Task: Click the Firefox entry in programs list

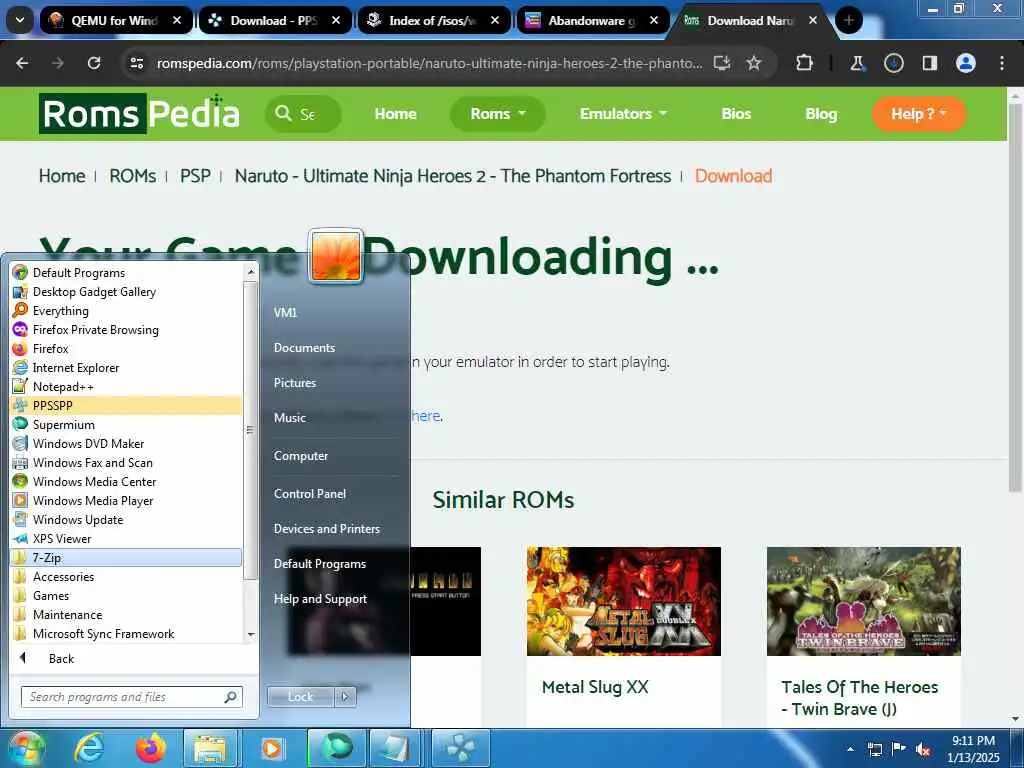Action: [126, 349]
